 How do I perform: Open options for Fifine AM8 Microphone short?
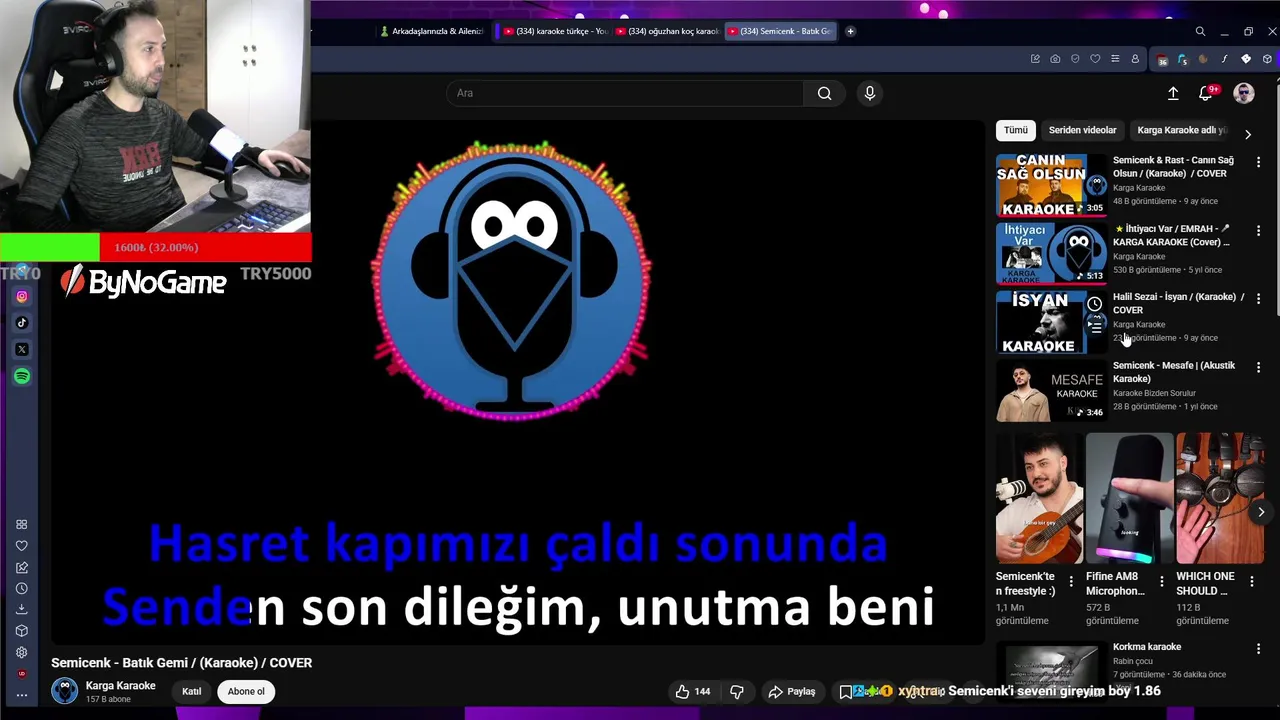pos(1161,581)
